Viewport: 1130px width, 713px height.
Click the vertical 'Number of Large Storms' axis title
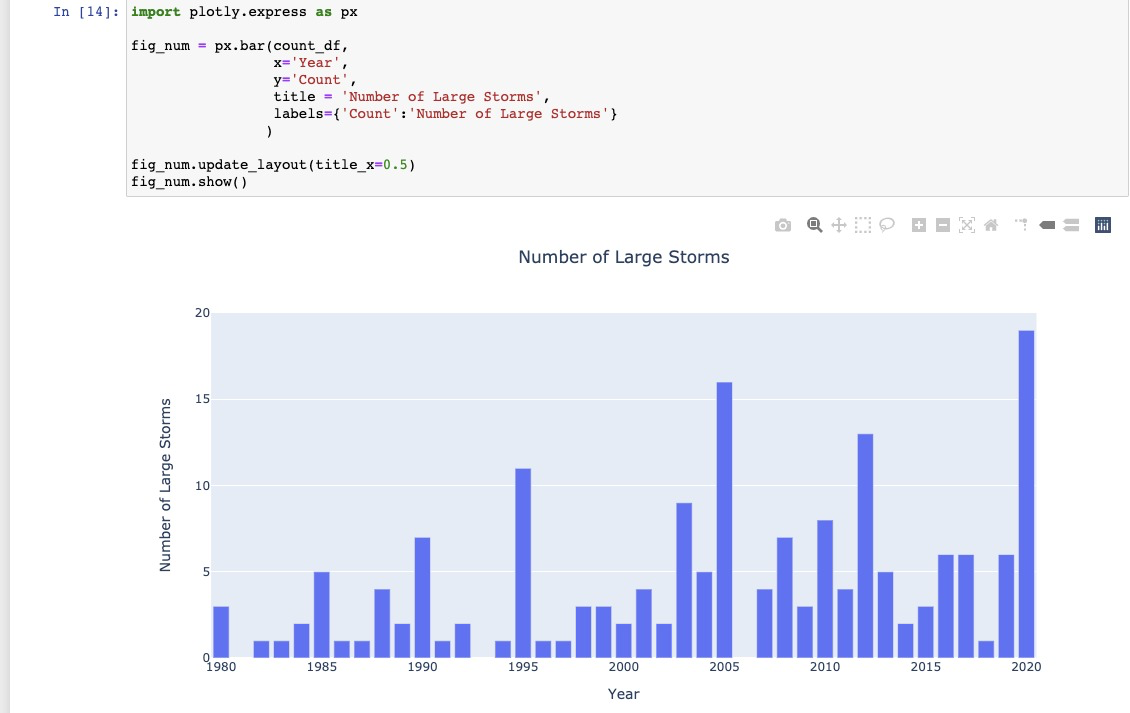coord(165,485)
